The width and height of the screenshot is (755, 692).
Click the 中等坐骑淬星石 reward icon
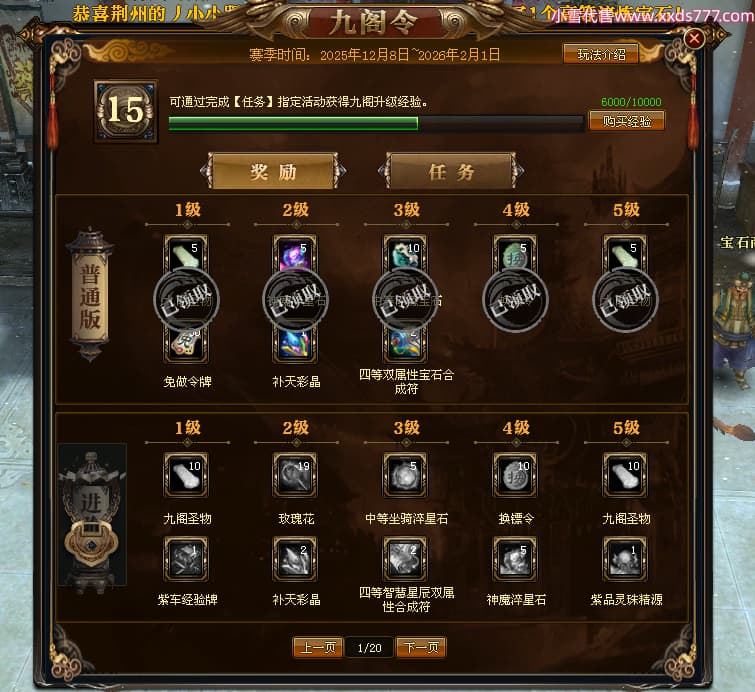tap(405, 475)
